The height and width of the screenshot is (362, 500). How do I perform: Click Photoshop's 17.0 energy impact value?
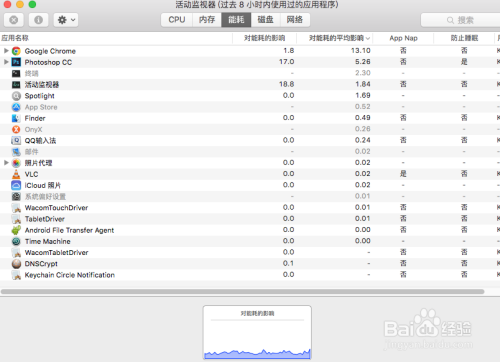tap(287, 62)
